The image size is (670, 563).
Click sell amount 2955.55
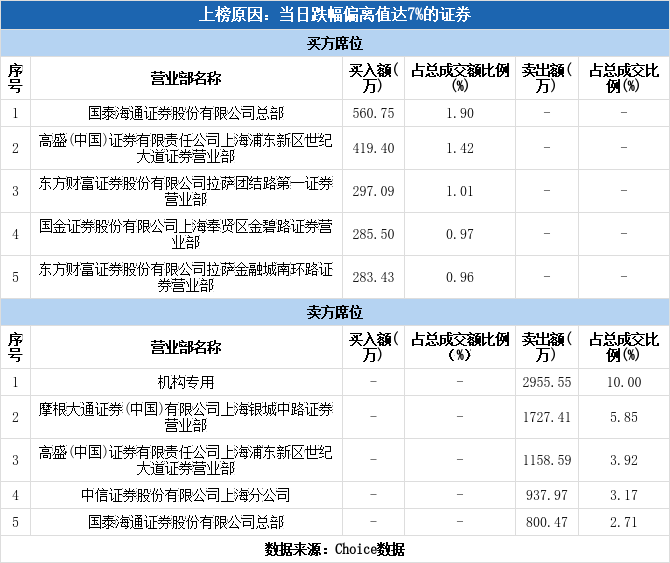point(547,382)
